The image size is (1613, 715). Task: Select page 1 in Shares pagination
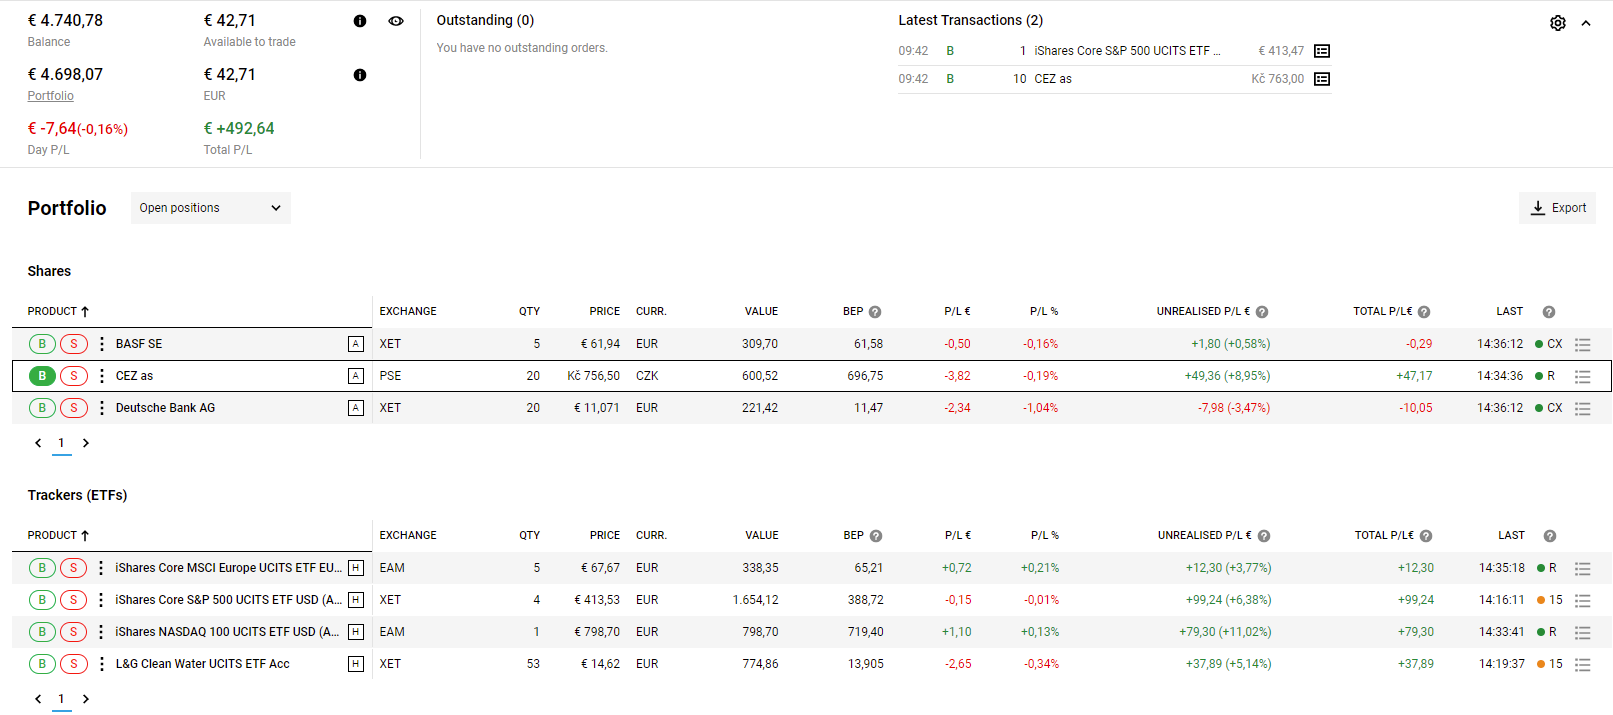tap(61, 443)
